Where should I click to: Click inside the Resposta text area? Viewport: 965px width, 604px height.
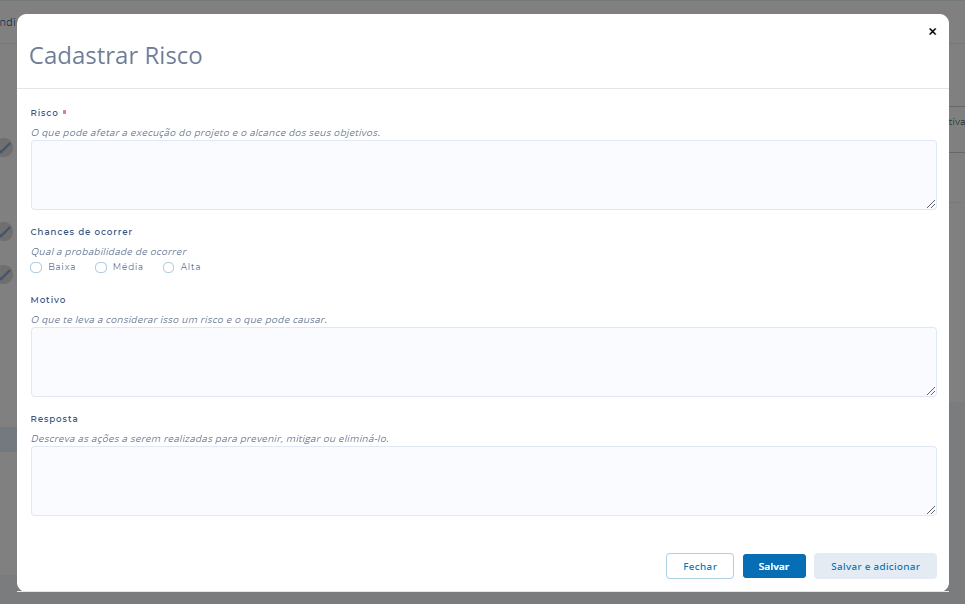483,481
